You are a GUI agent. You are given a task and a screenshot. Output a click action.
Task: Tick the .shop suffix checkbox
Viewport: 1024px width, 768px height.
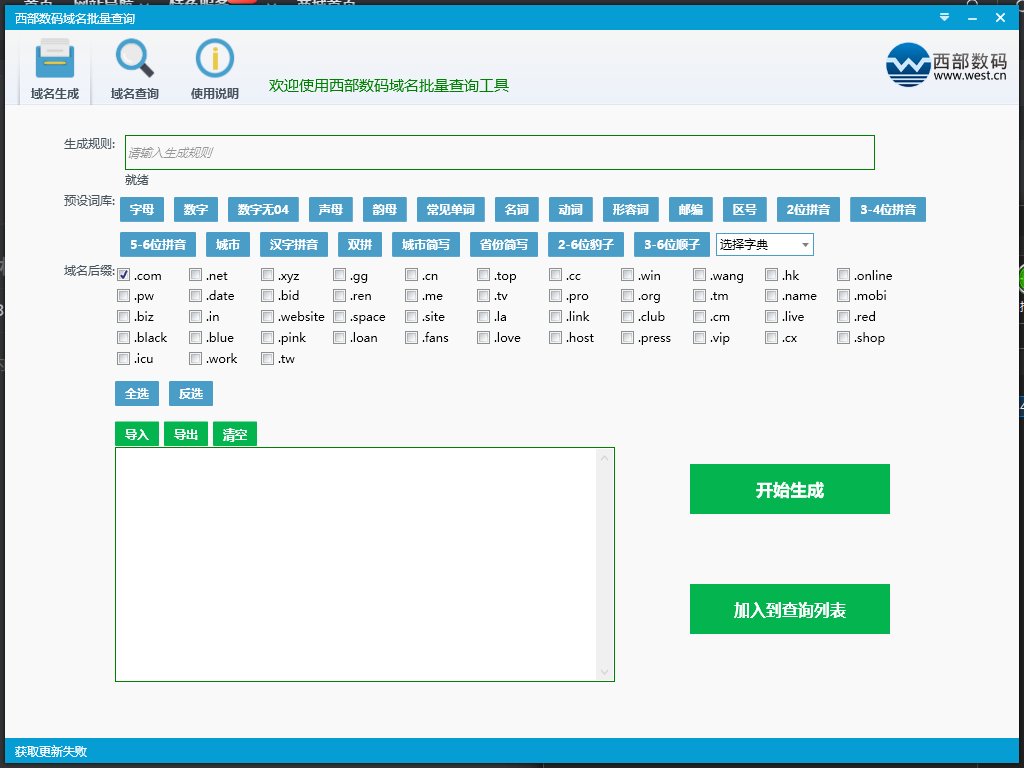[x=844, y=338]
